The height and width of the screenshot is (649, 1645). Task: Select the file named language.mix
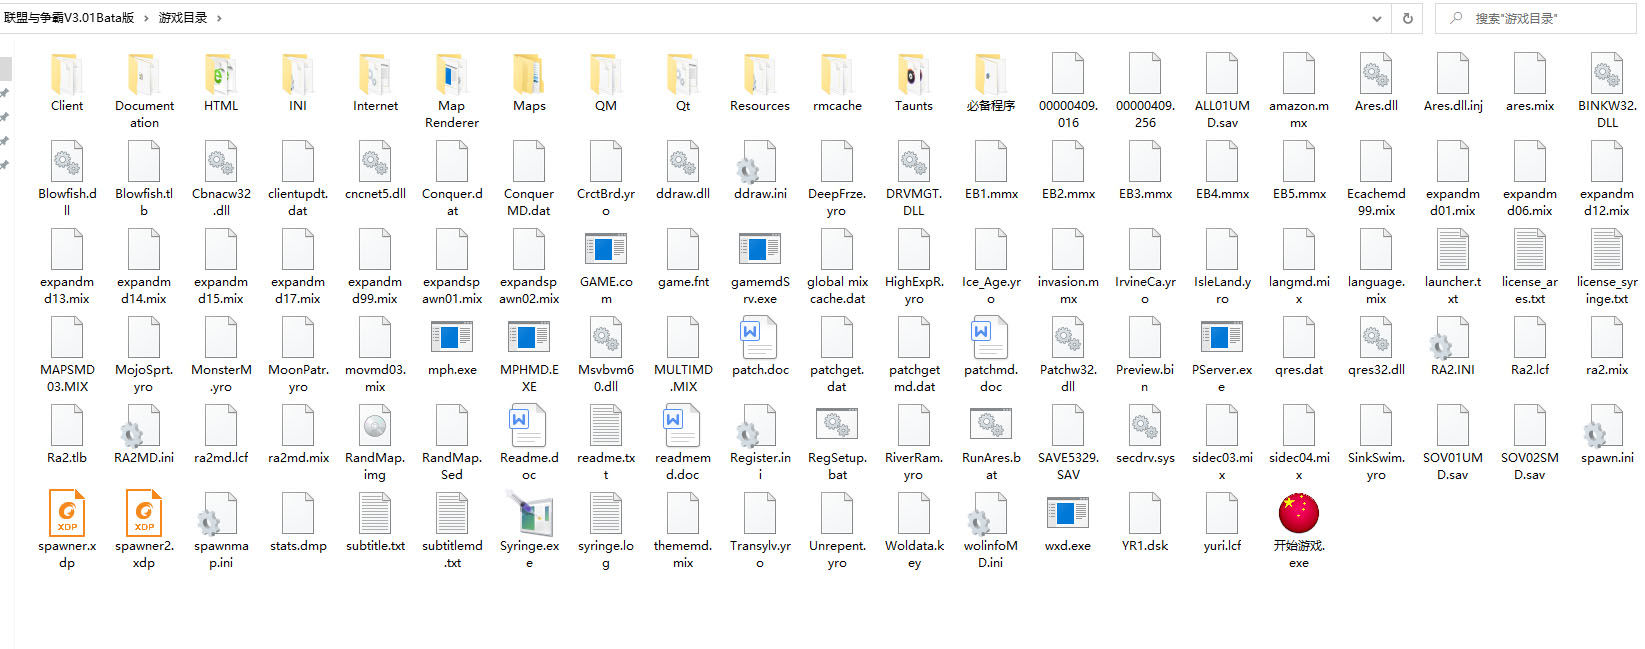(1376, 269)
